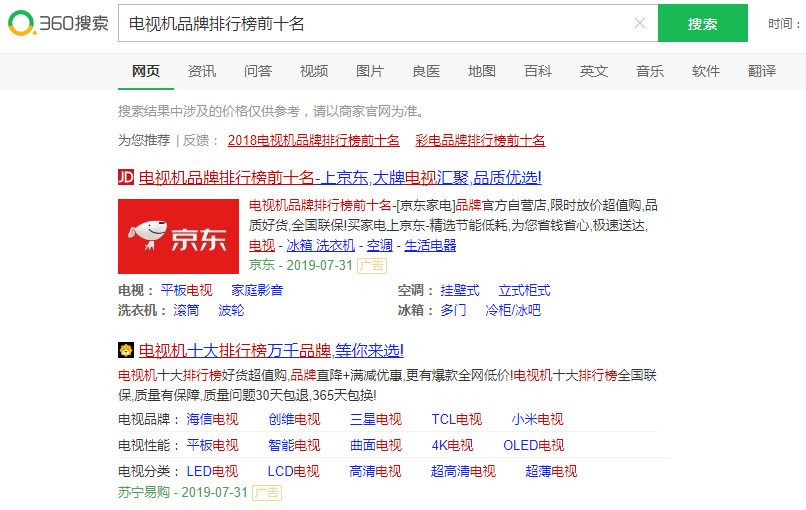Open the 曲面电视 link
Viewport: 806px width, 510px height.
click(x=376, y=445)
